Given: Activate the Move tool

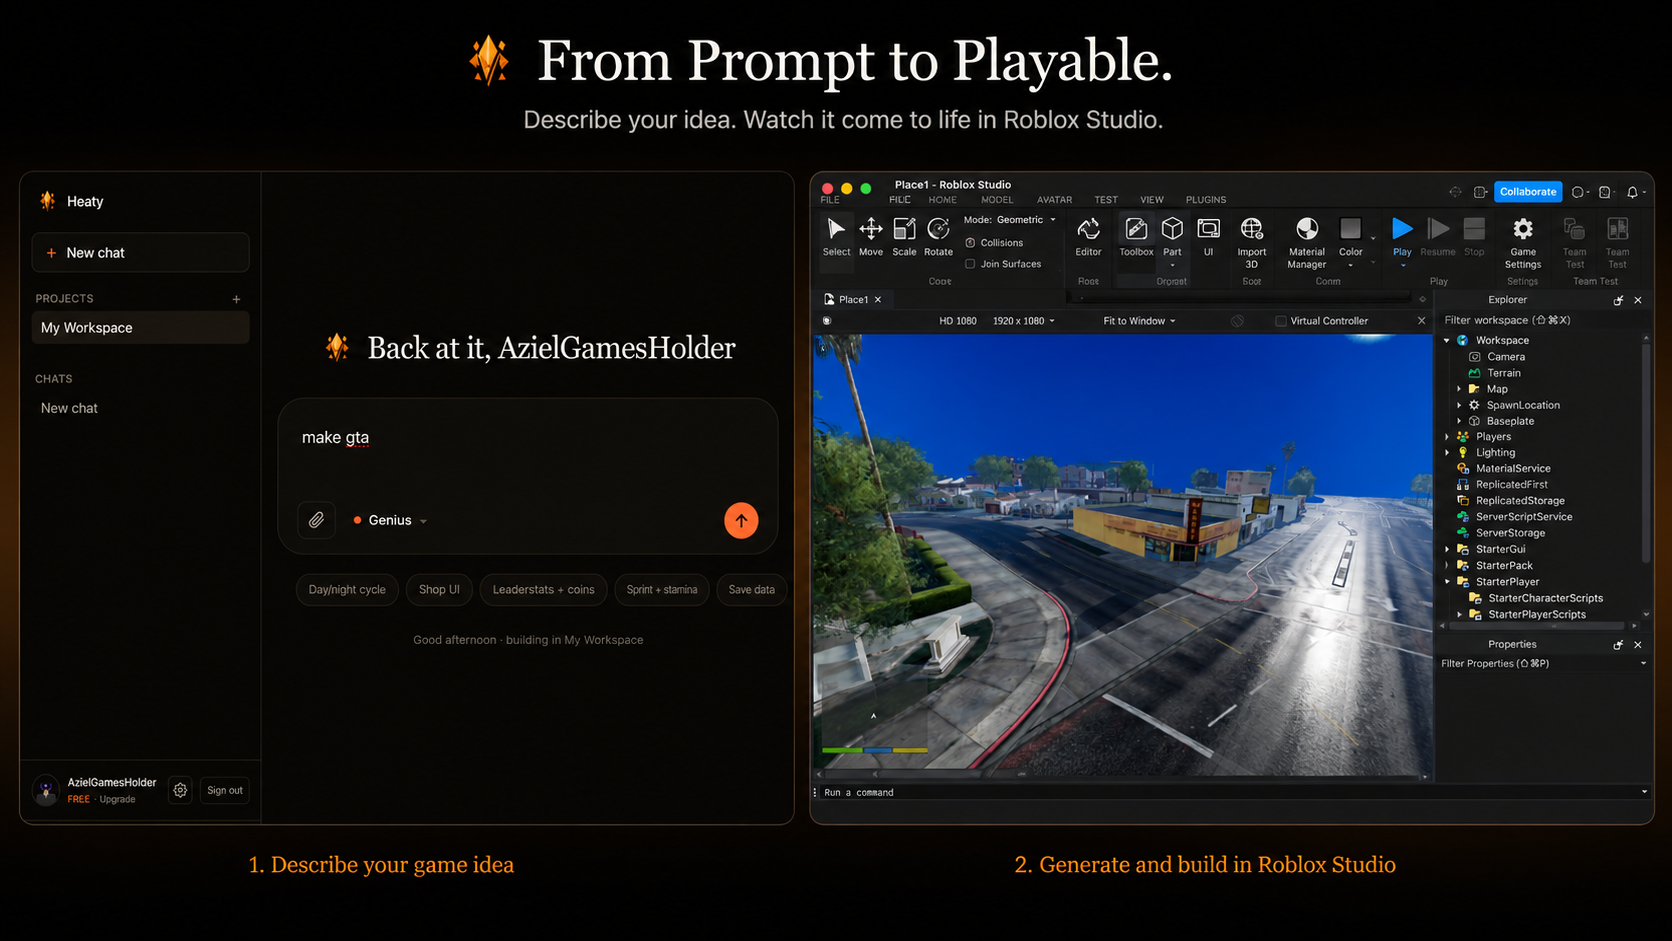Looking at the screenshot, I should point(871,237).
